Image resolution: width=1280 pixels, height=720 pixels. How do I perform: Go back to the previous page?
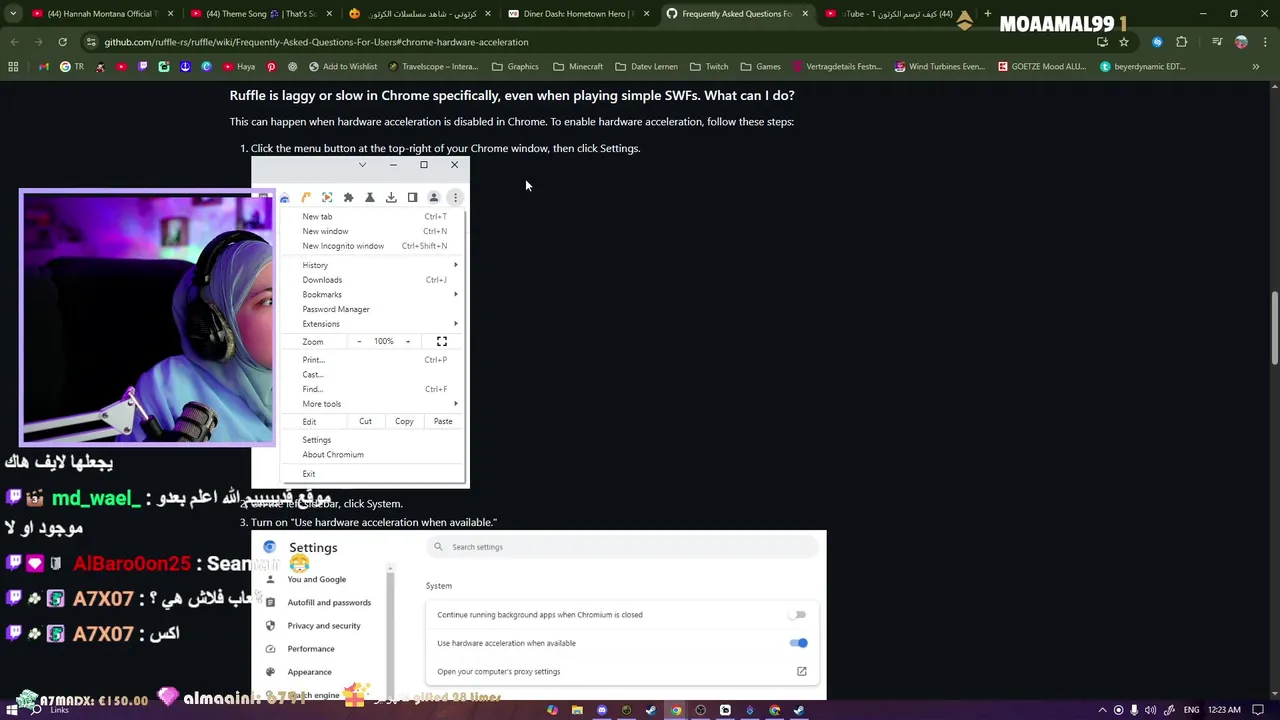point(15,42)
